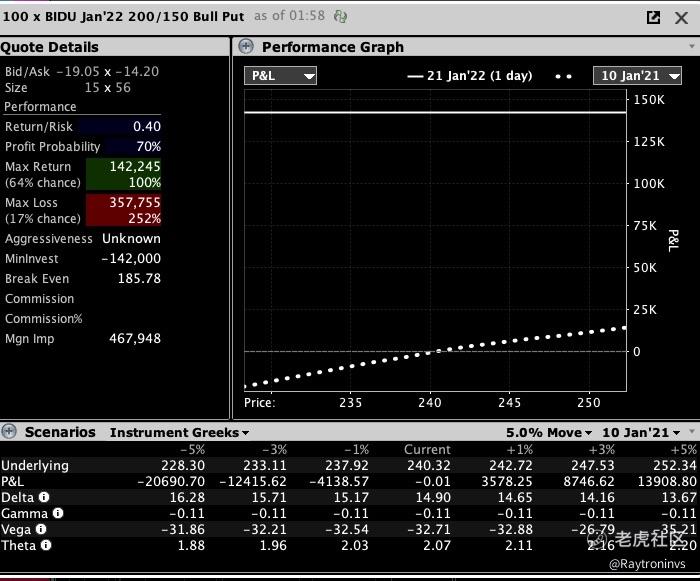700x581 pixels.
Task: Expand the Performance Graph panel options arrow
Action: coord(692,46)
